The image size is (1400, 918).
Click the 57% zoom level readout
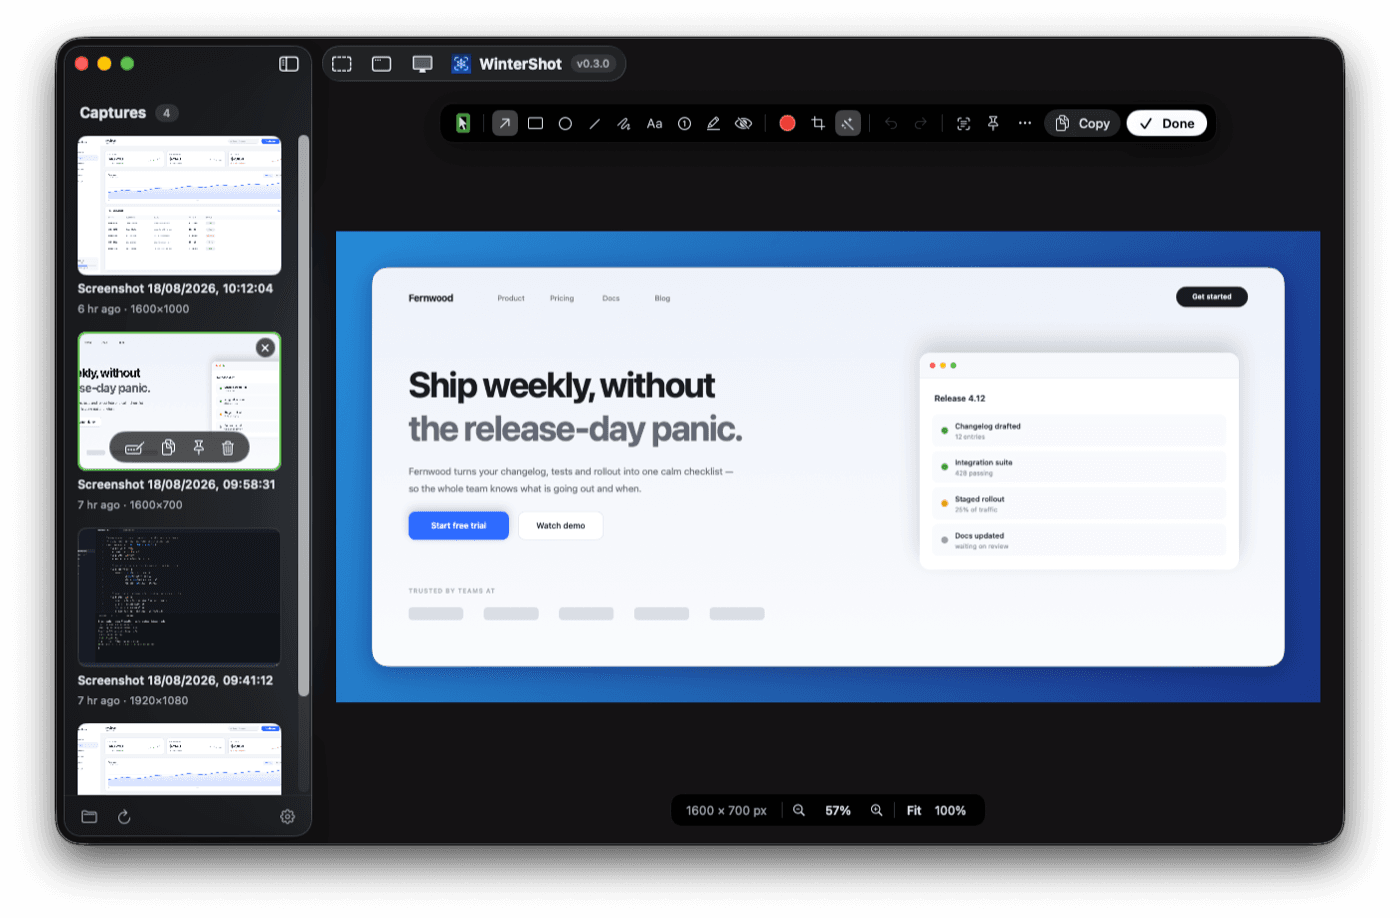point(838,810)
